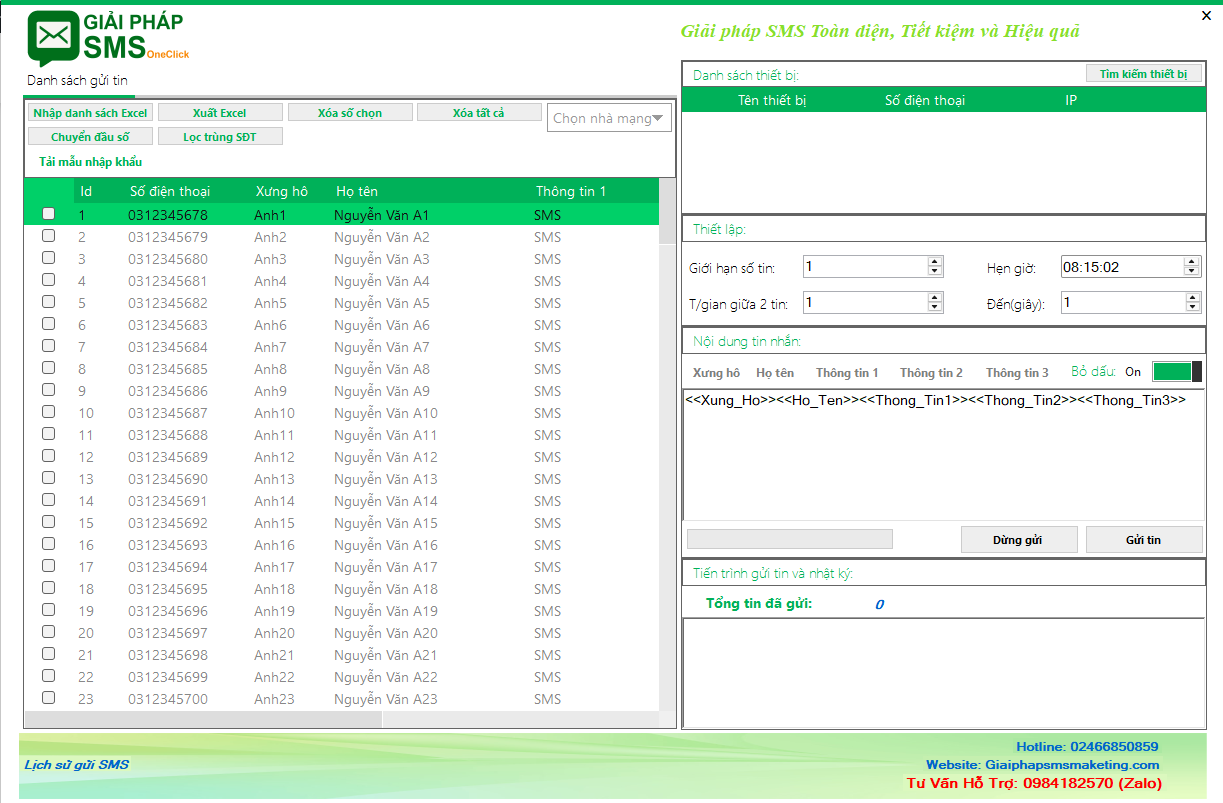Select checkbox for Nguyễn Văn A5
This screenshot has width=1223, height=803.
pyautogui.click(x=48, y=302)
